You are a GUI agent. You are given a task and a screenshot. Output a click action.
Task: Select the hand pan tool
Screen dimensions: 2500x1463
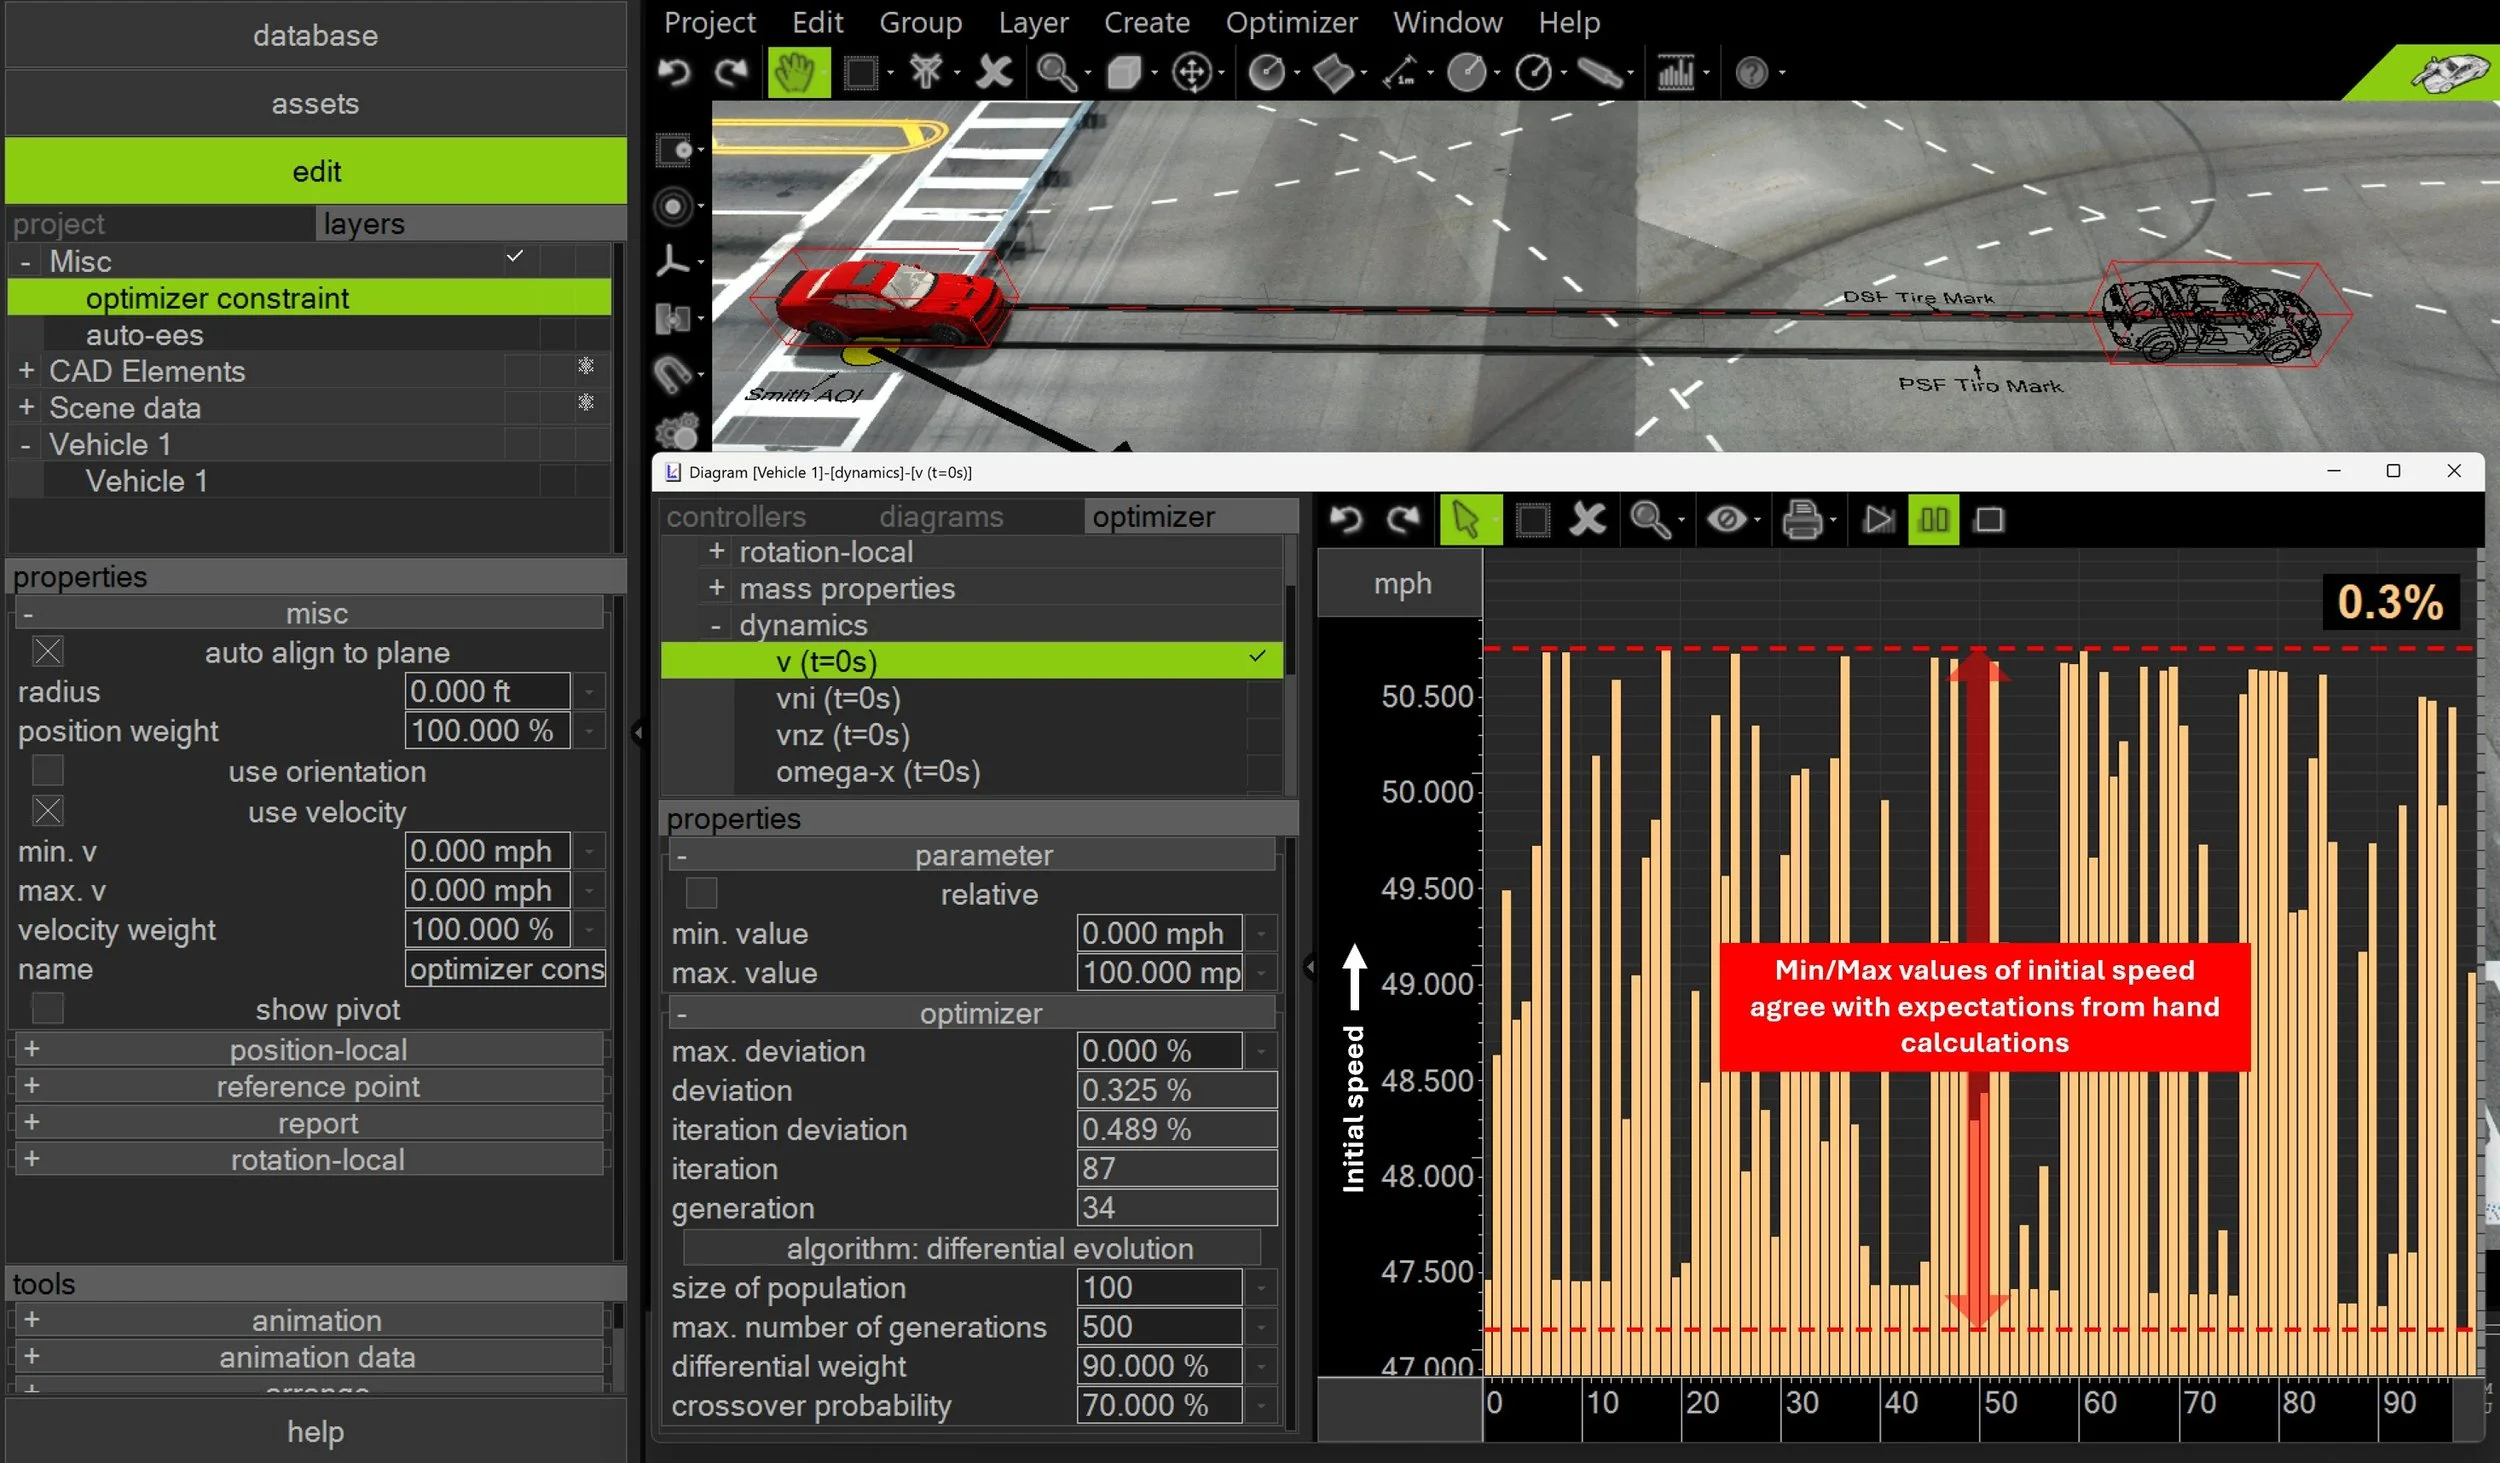(797, 72)
